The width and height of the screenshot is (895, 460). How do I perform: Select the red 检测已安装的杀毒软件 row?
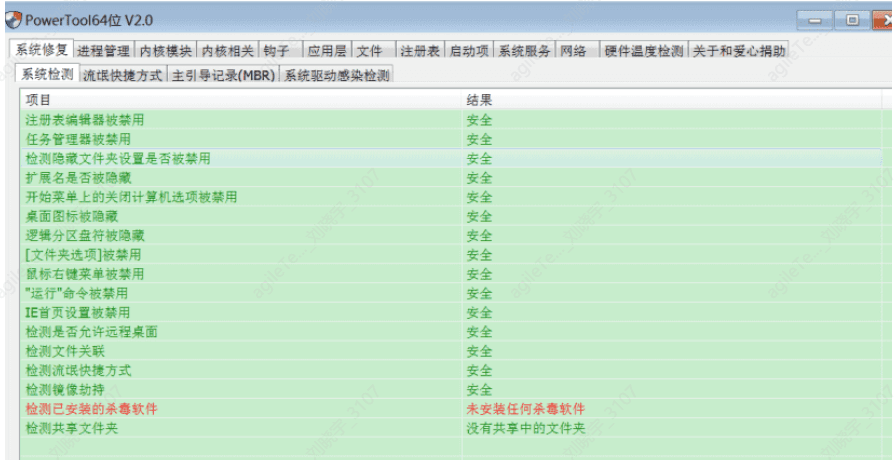91,409
